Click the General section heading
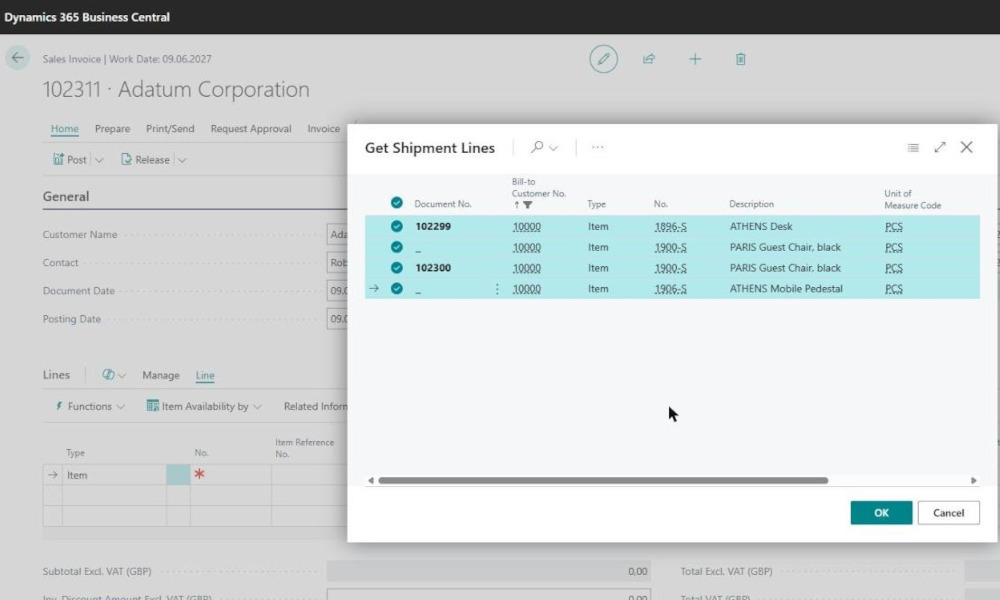 click(66, 196)
